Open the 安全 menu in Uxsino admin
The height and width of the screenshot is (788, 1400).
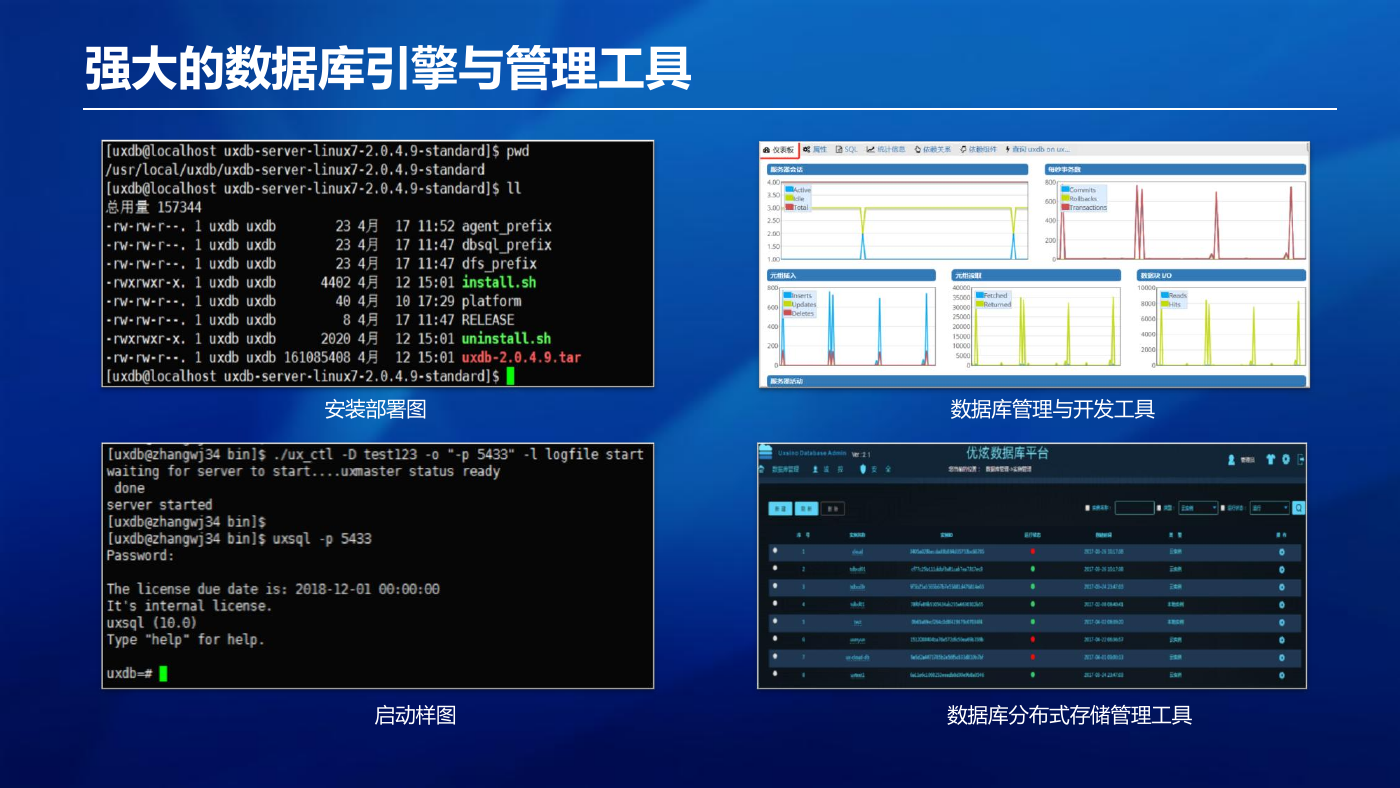click(881, 469)
